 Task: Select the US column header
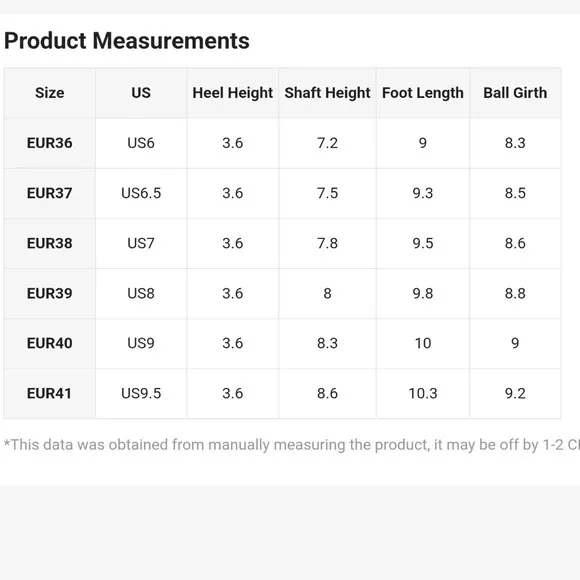[x=141, y=93]
